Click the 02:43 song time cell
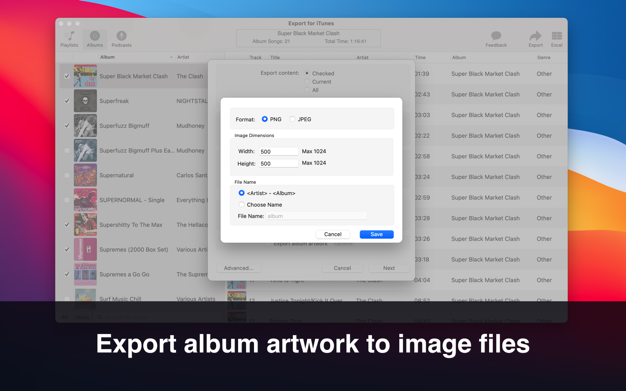This screenshot has width=626, height=391. point(422,94)
